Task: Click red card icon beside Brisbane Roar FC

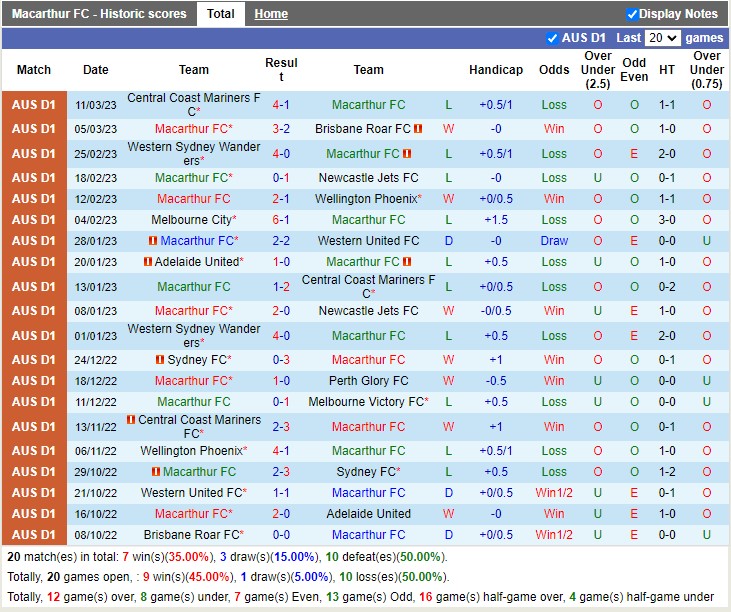Action: [419, 129]
